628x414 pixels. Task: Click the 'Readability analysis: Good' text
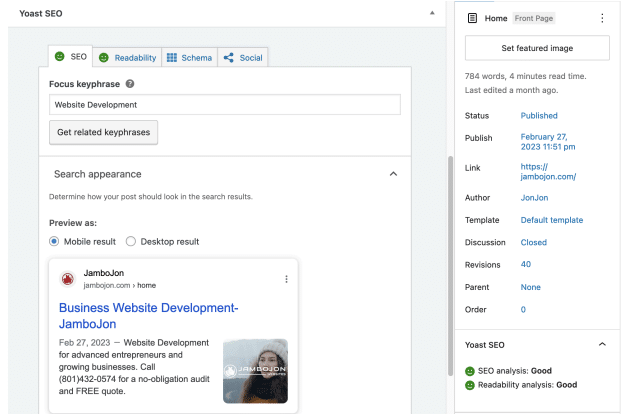(x=527, y=385)
